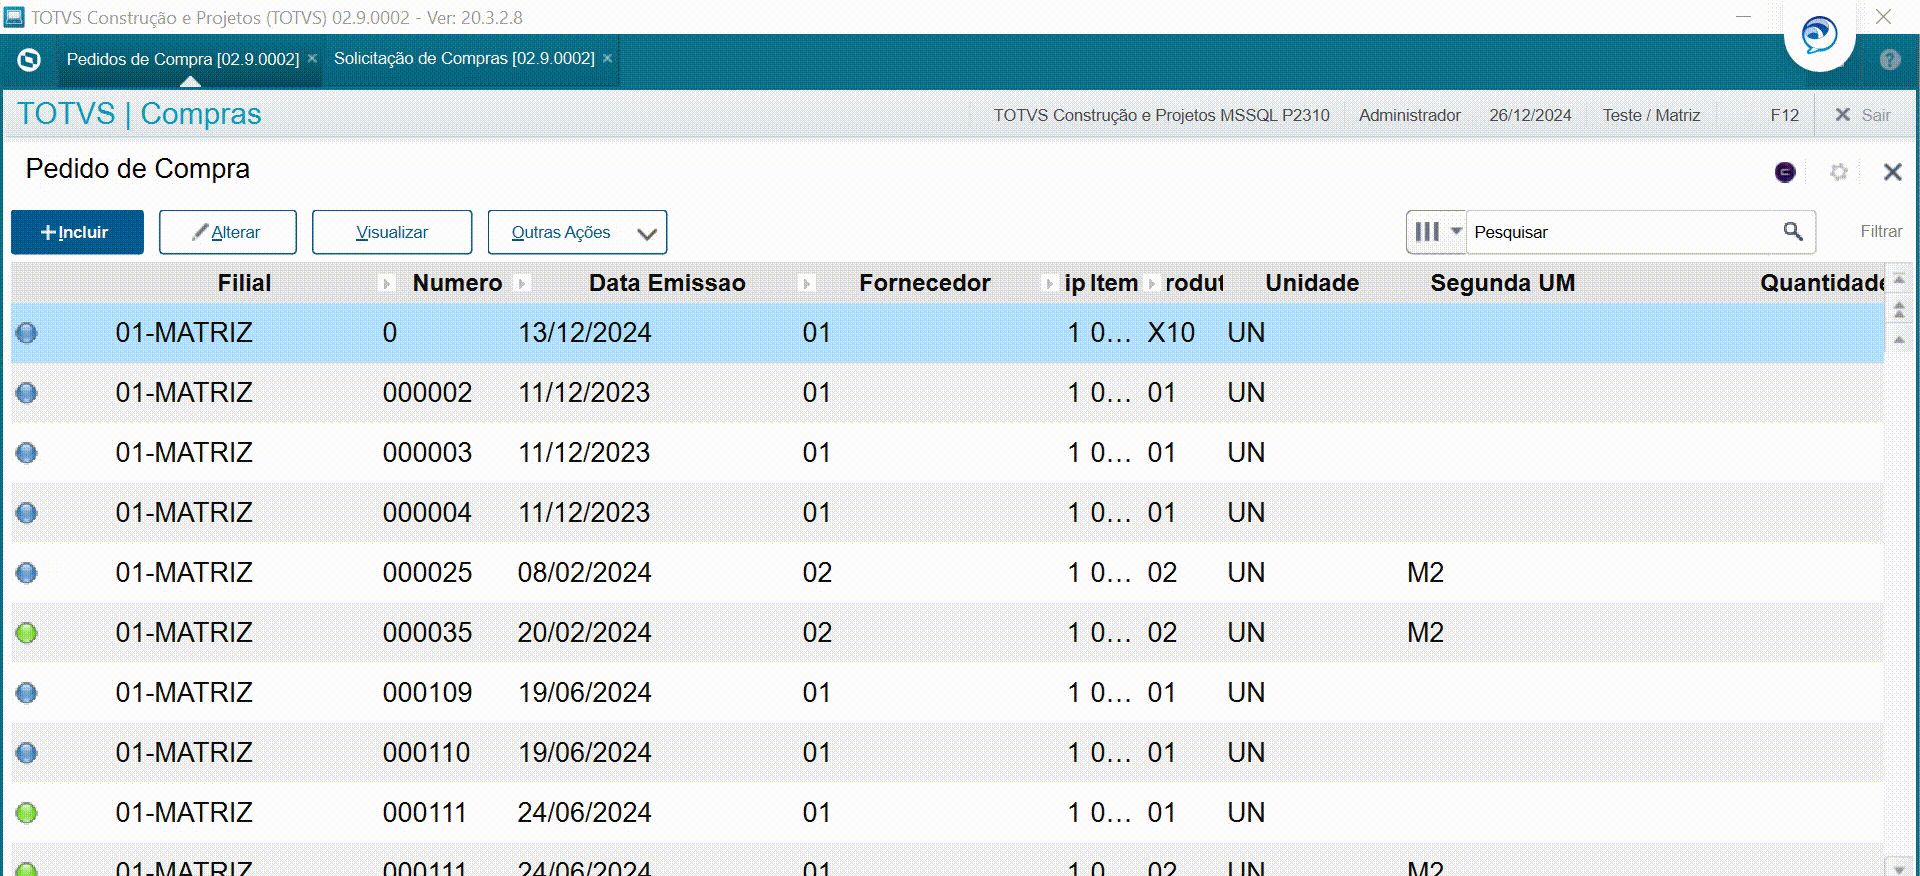Click the Unidade column header
The image size is (1920, 876).
(x=1312, y=284)
